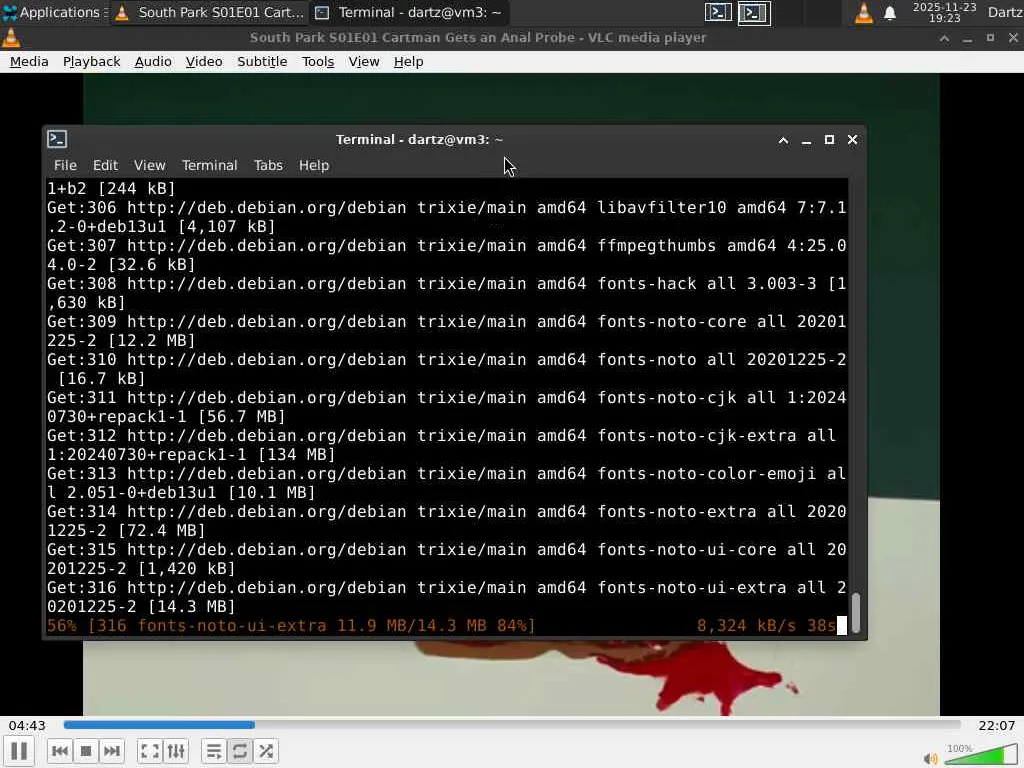The image size is (1024, 768).
Task: Click Terminal window title bar icon
Action: click(57, 139)
